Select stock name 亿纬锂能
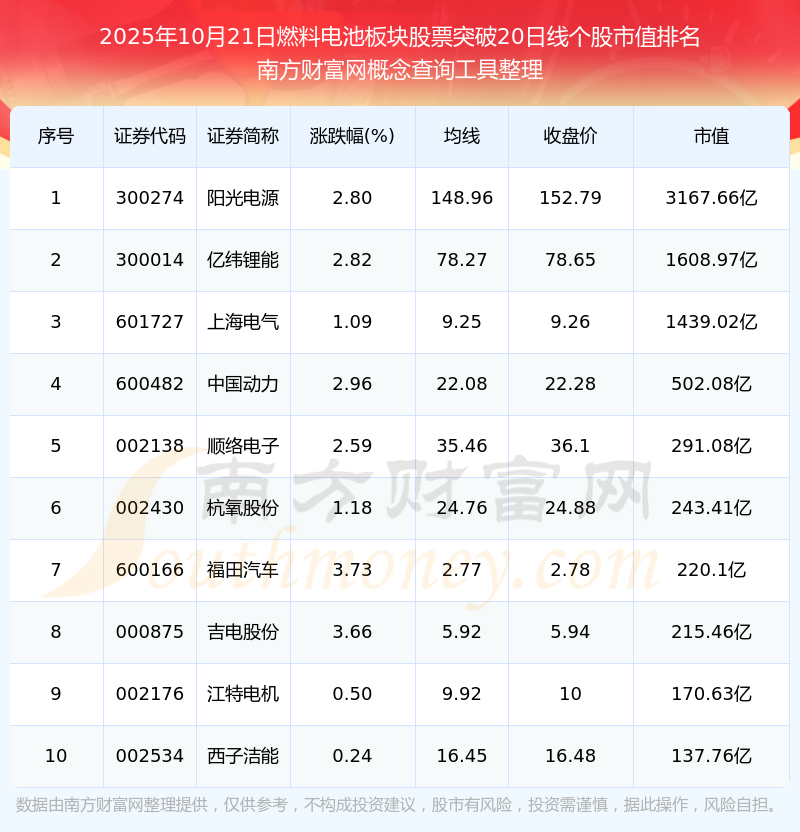This screenshot has height=832, width=800. [x=243, y=260]
